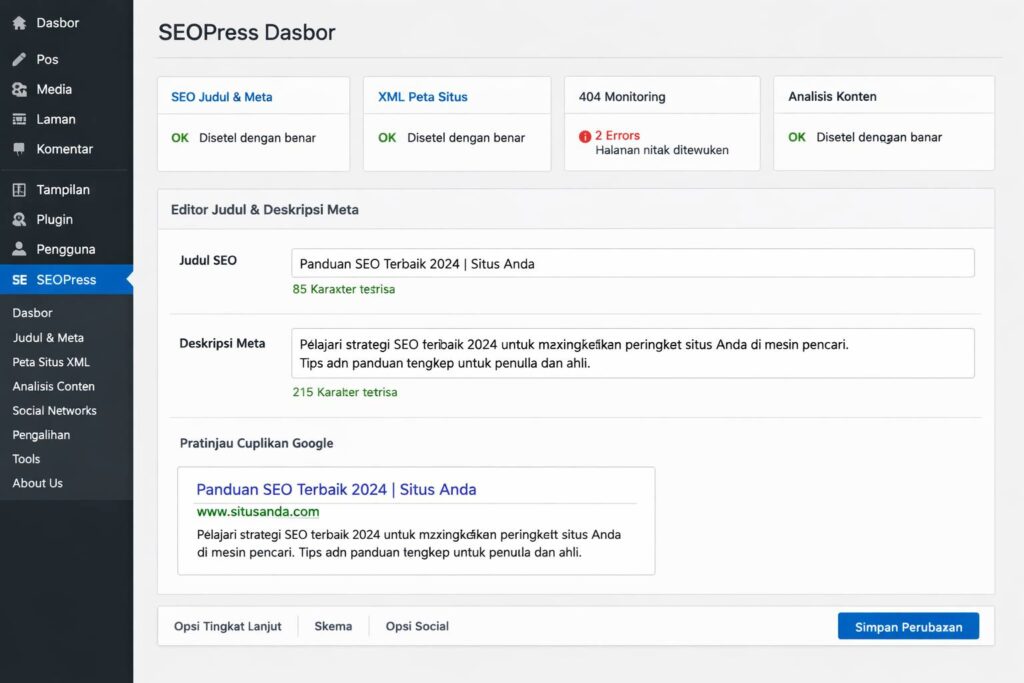Screen dimensions: 1024x683
Task: Open the SEOPress menu in the sidebar
Action: (66, 280)
